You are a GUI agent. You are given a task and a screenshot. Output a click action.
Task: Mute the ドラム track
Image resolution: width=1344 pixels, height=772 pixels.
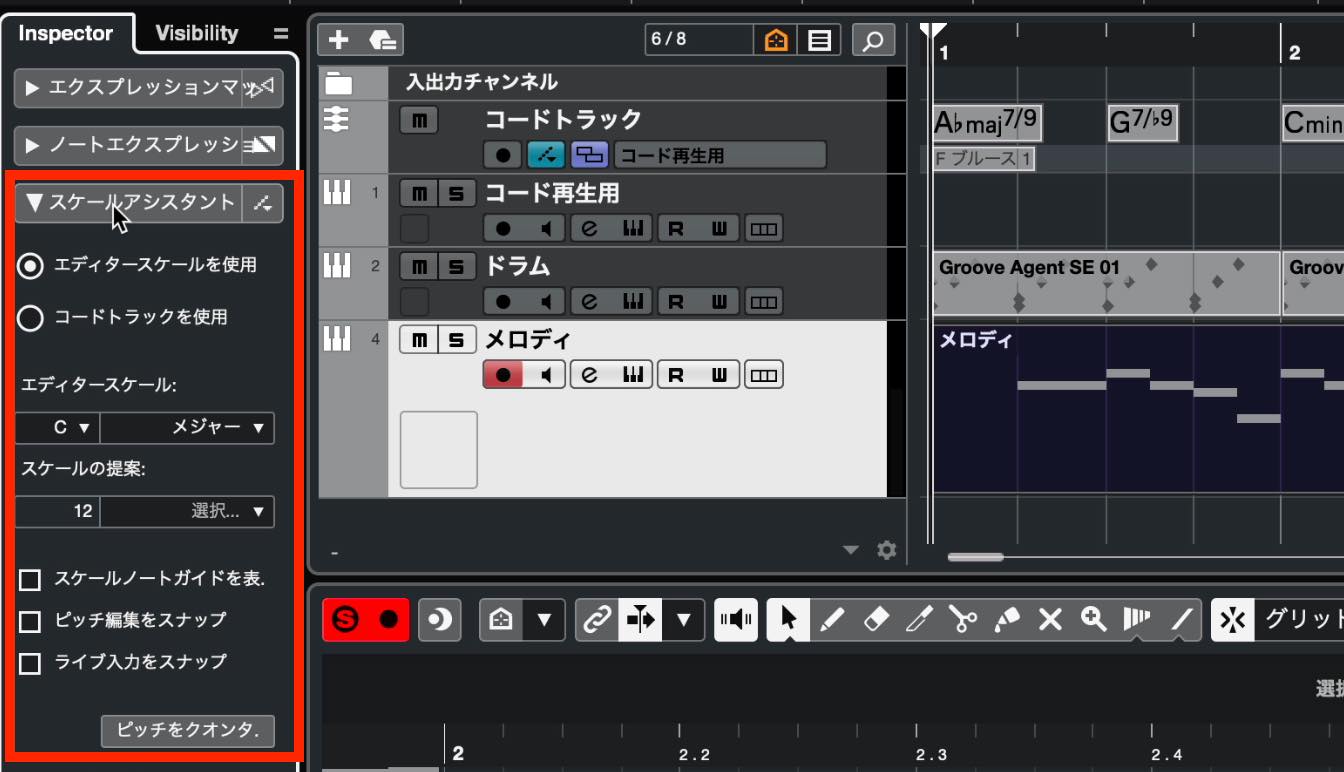pyautogui.click(x=418, y=267)
